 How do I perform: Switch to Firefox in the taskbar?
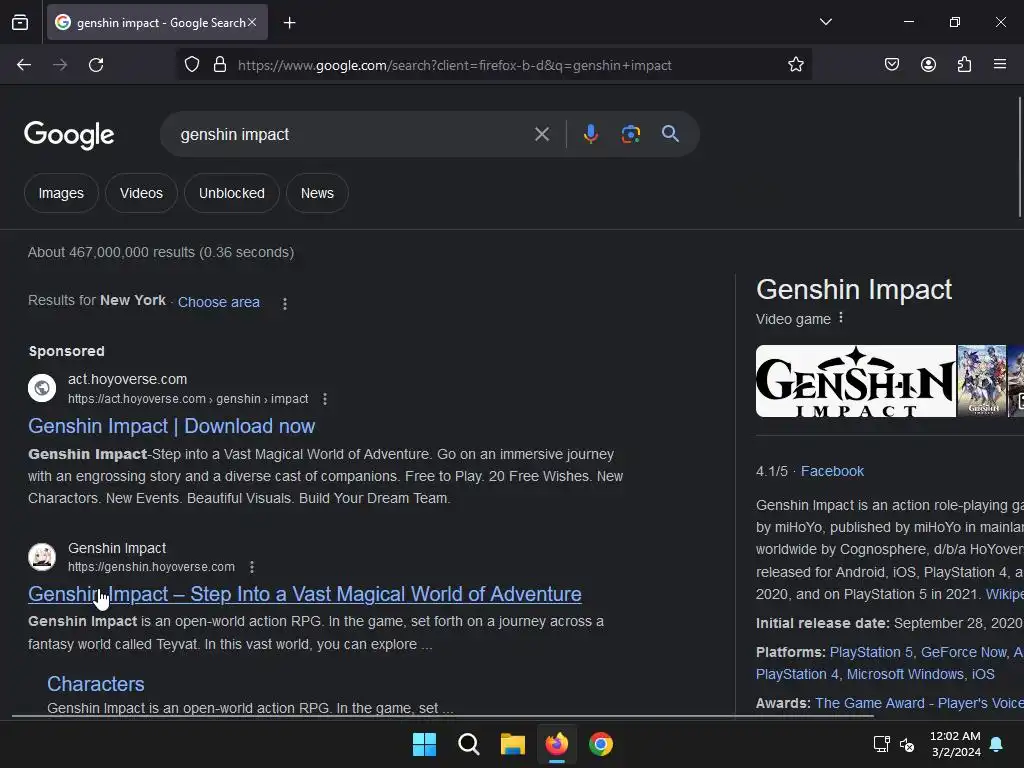click(x=557, y=744)
